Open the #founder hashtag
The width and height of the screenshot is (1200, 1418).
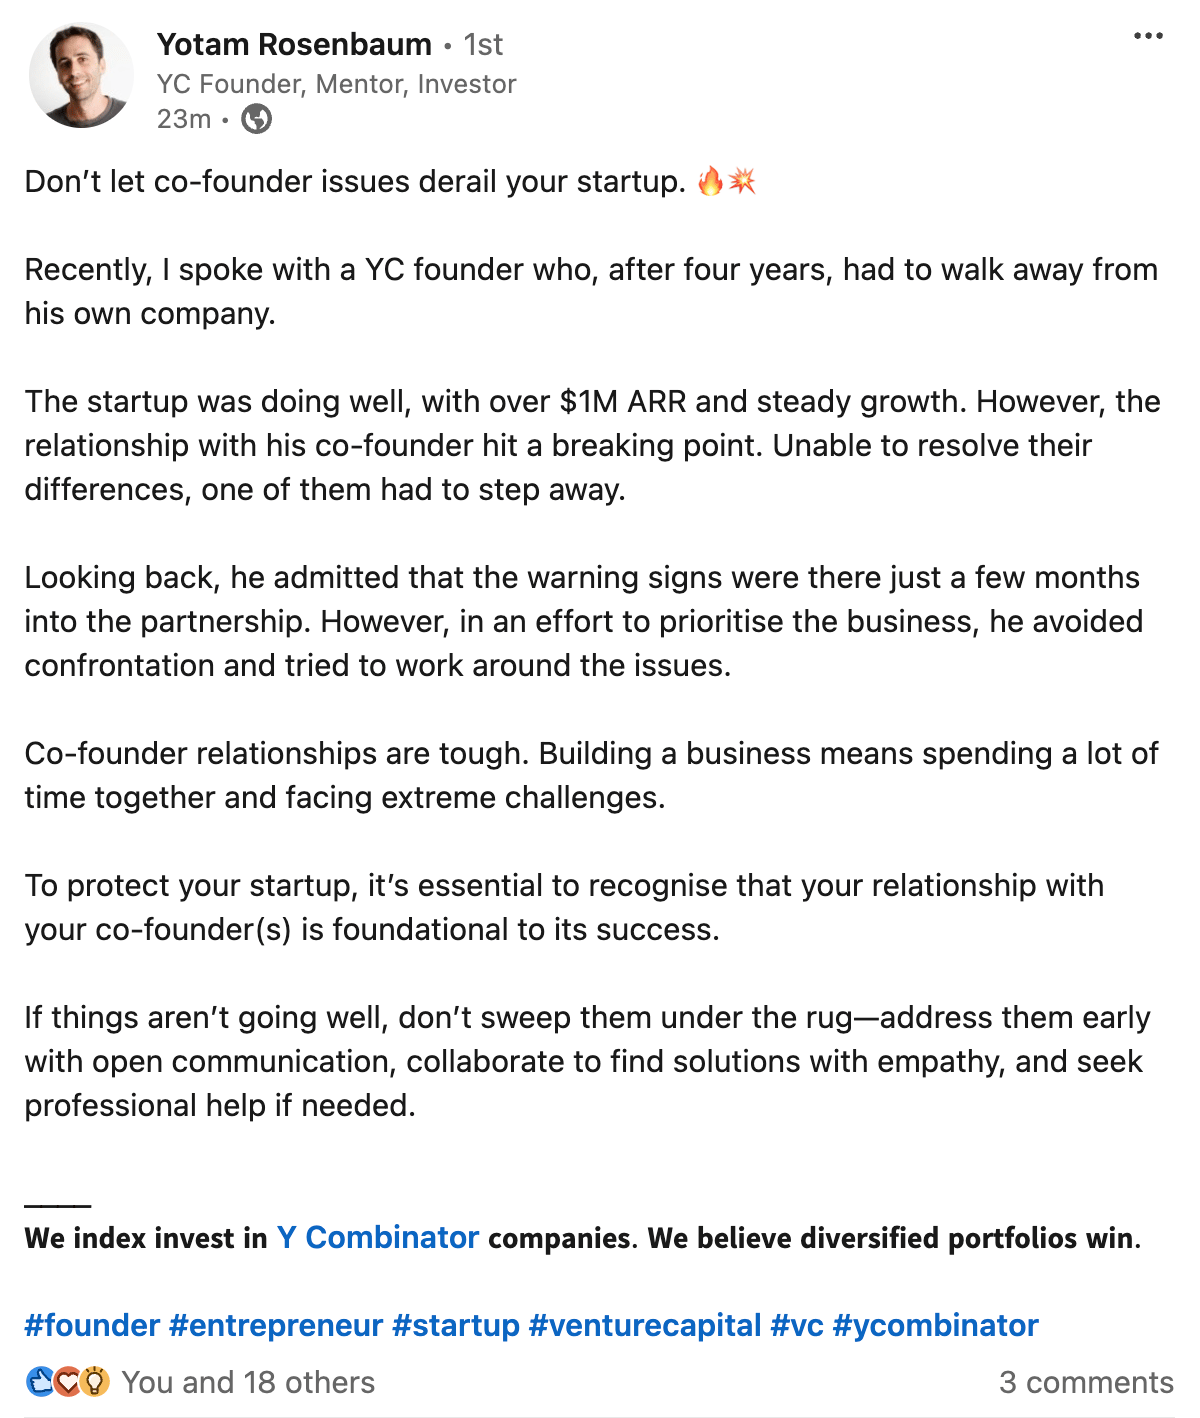click(92, 1326)
